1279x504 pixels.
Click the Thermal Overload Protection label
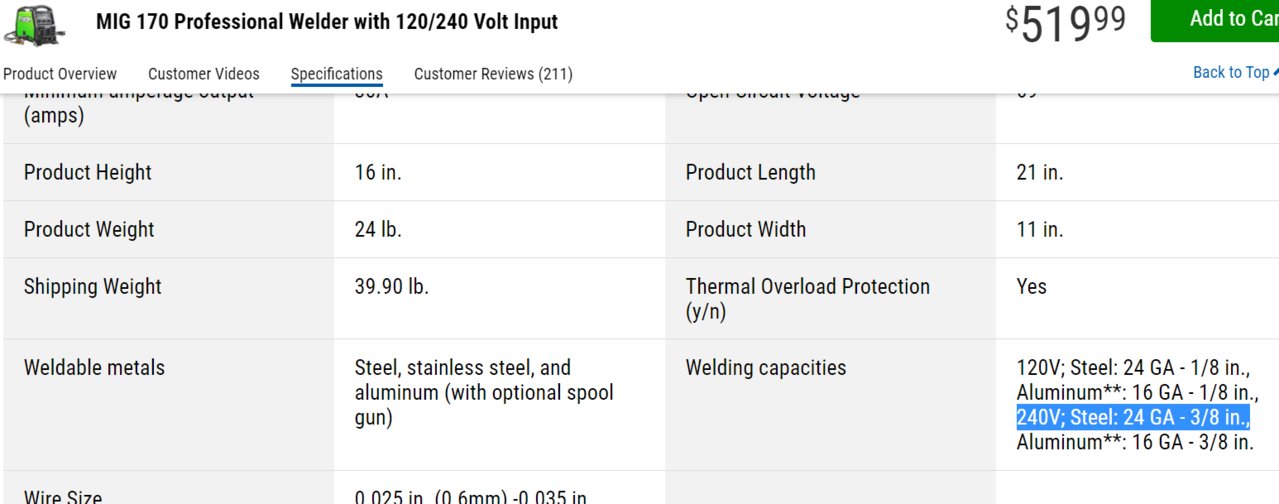[808, 299]
